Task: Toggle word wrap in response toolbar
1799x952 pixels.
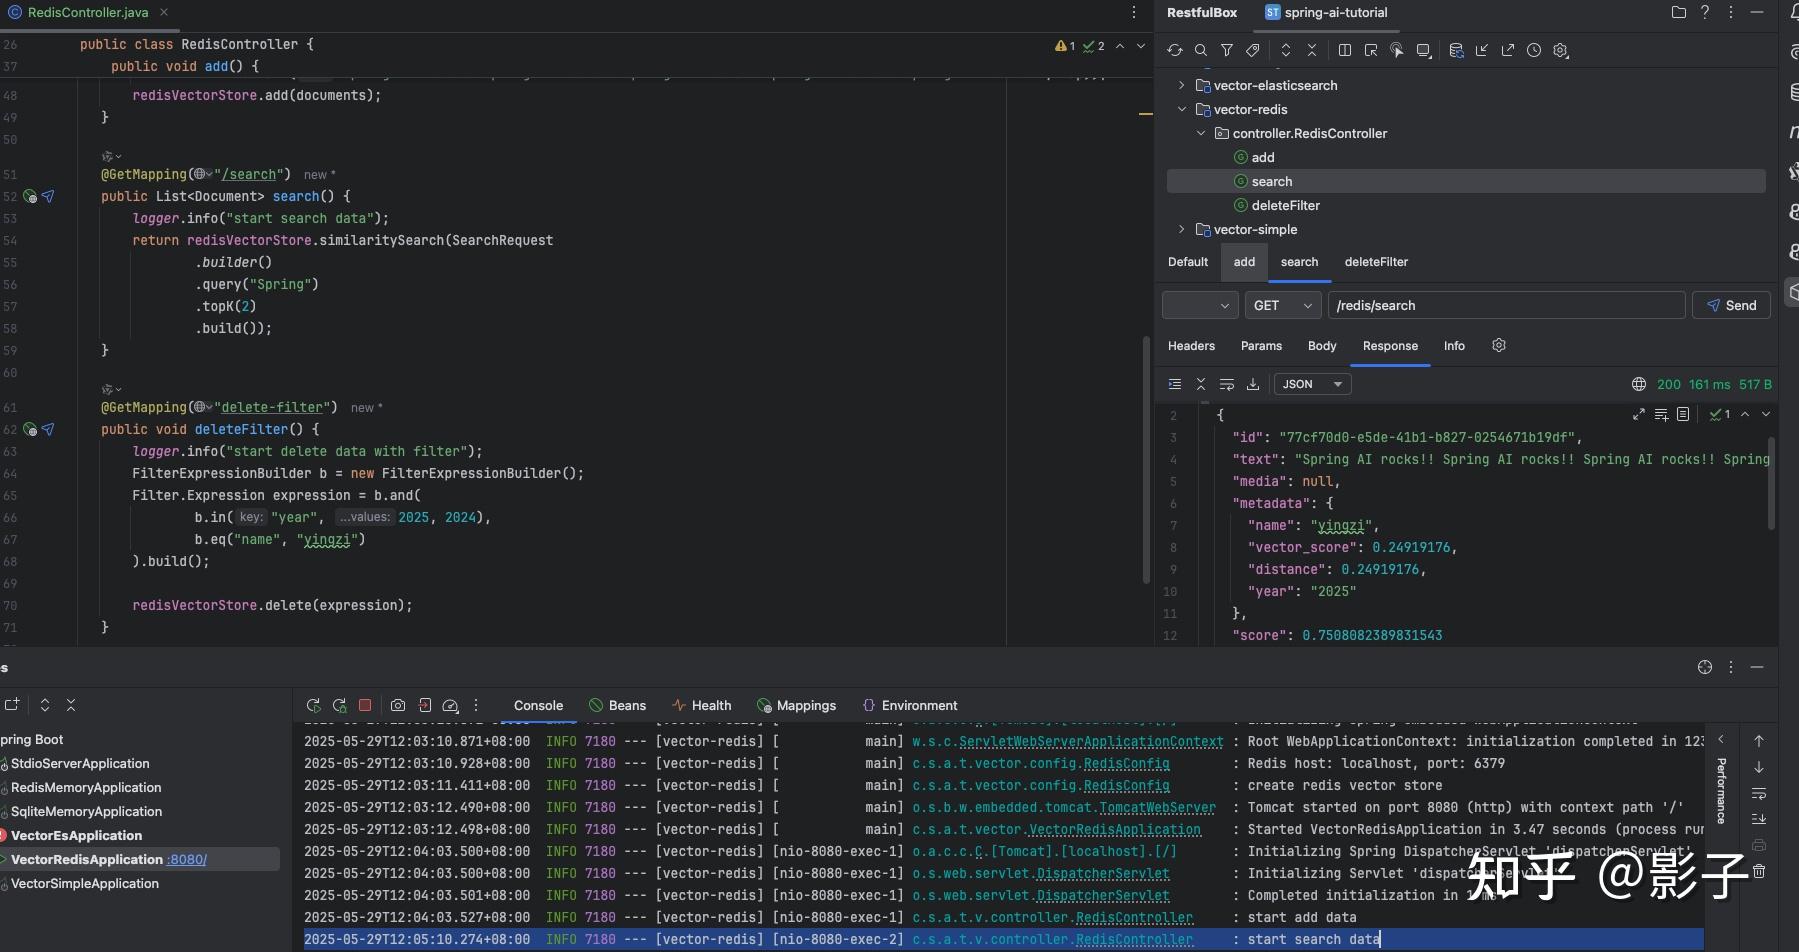Action: click(1227, 384)
